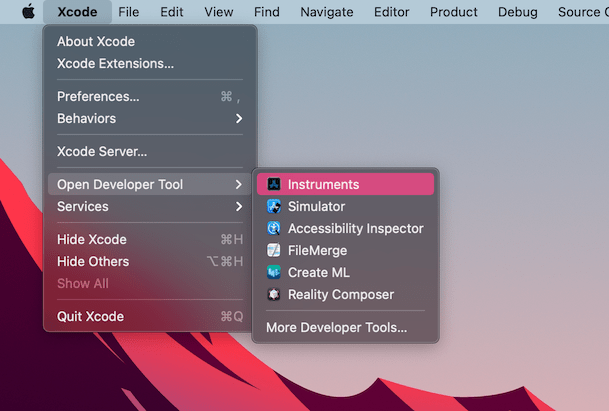
Task: Expand the Behaviors submenu arrow
Action: (238, 119)
